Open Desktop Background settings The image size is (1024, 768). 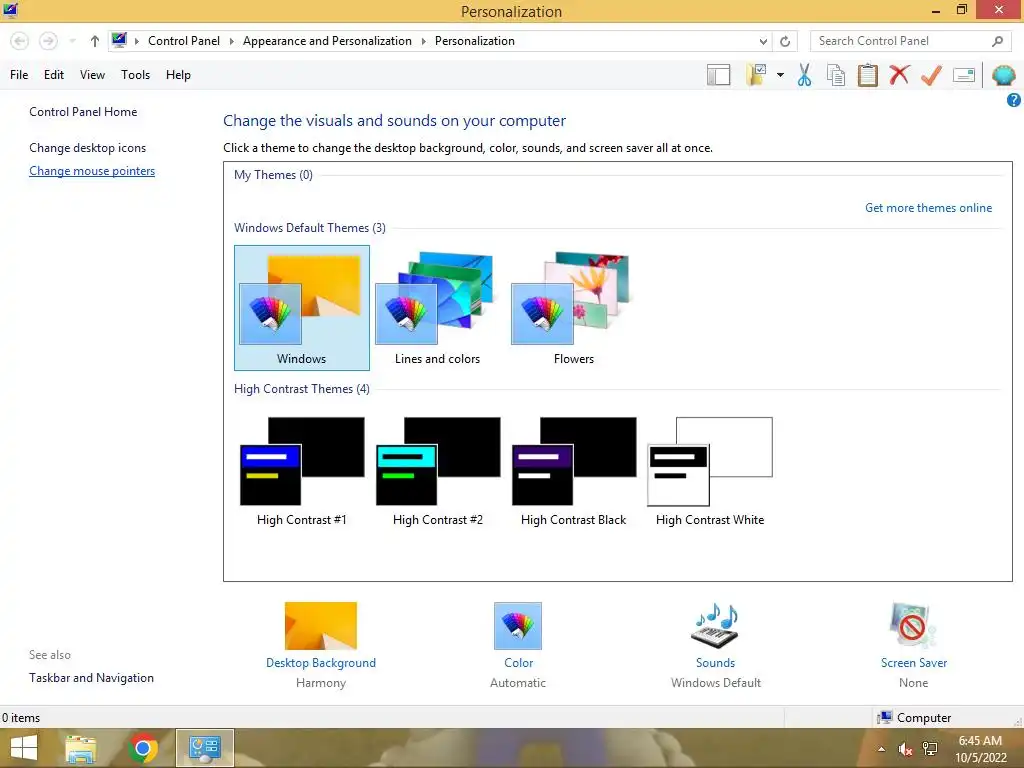point(321,645)
